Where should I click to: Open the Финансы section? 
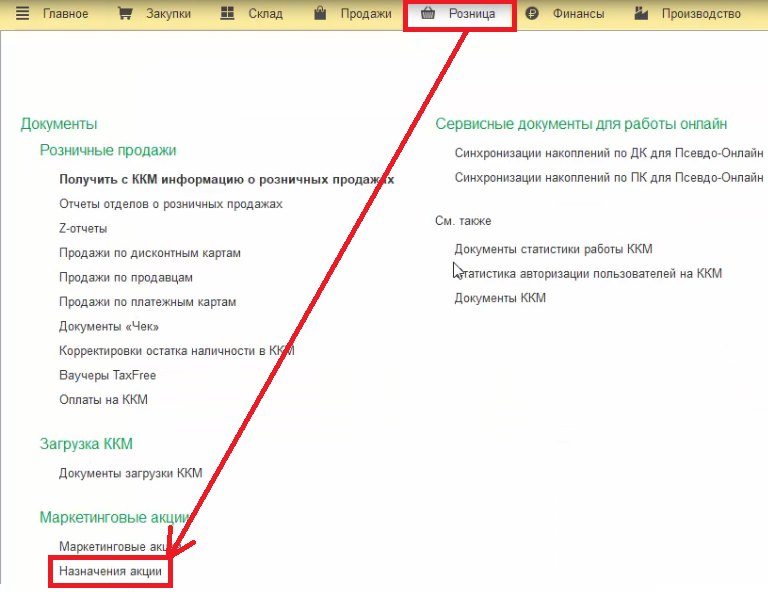tap(578, 14)
